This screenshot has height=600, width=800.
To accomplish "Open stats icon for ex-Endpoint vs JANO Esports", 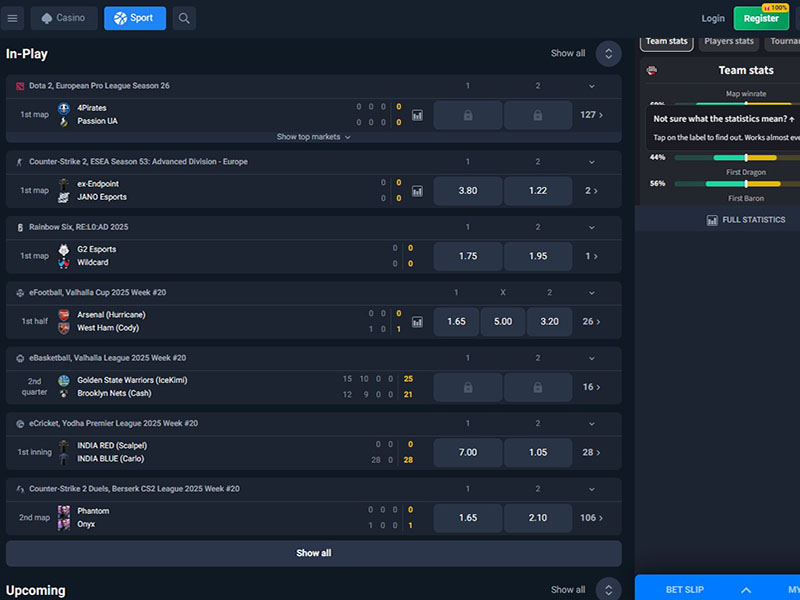I will (417, 191).
